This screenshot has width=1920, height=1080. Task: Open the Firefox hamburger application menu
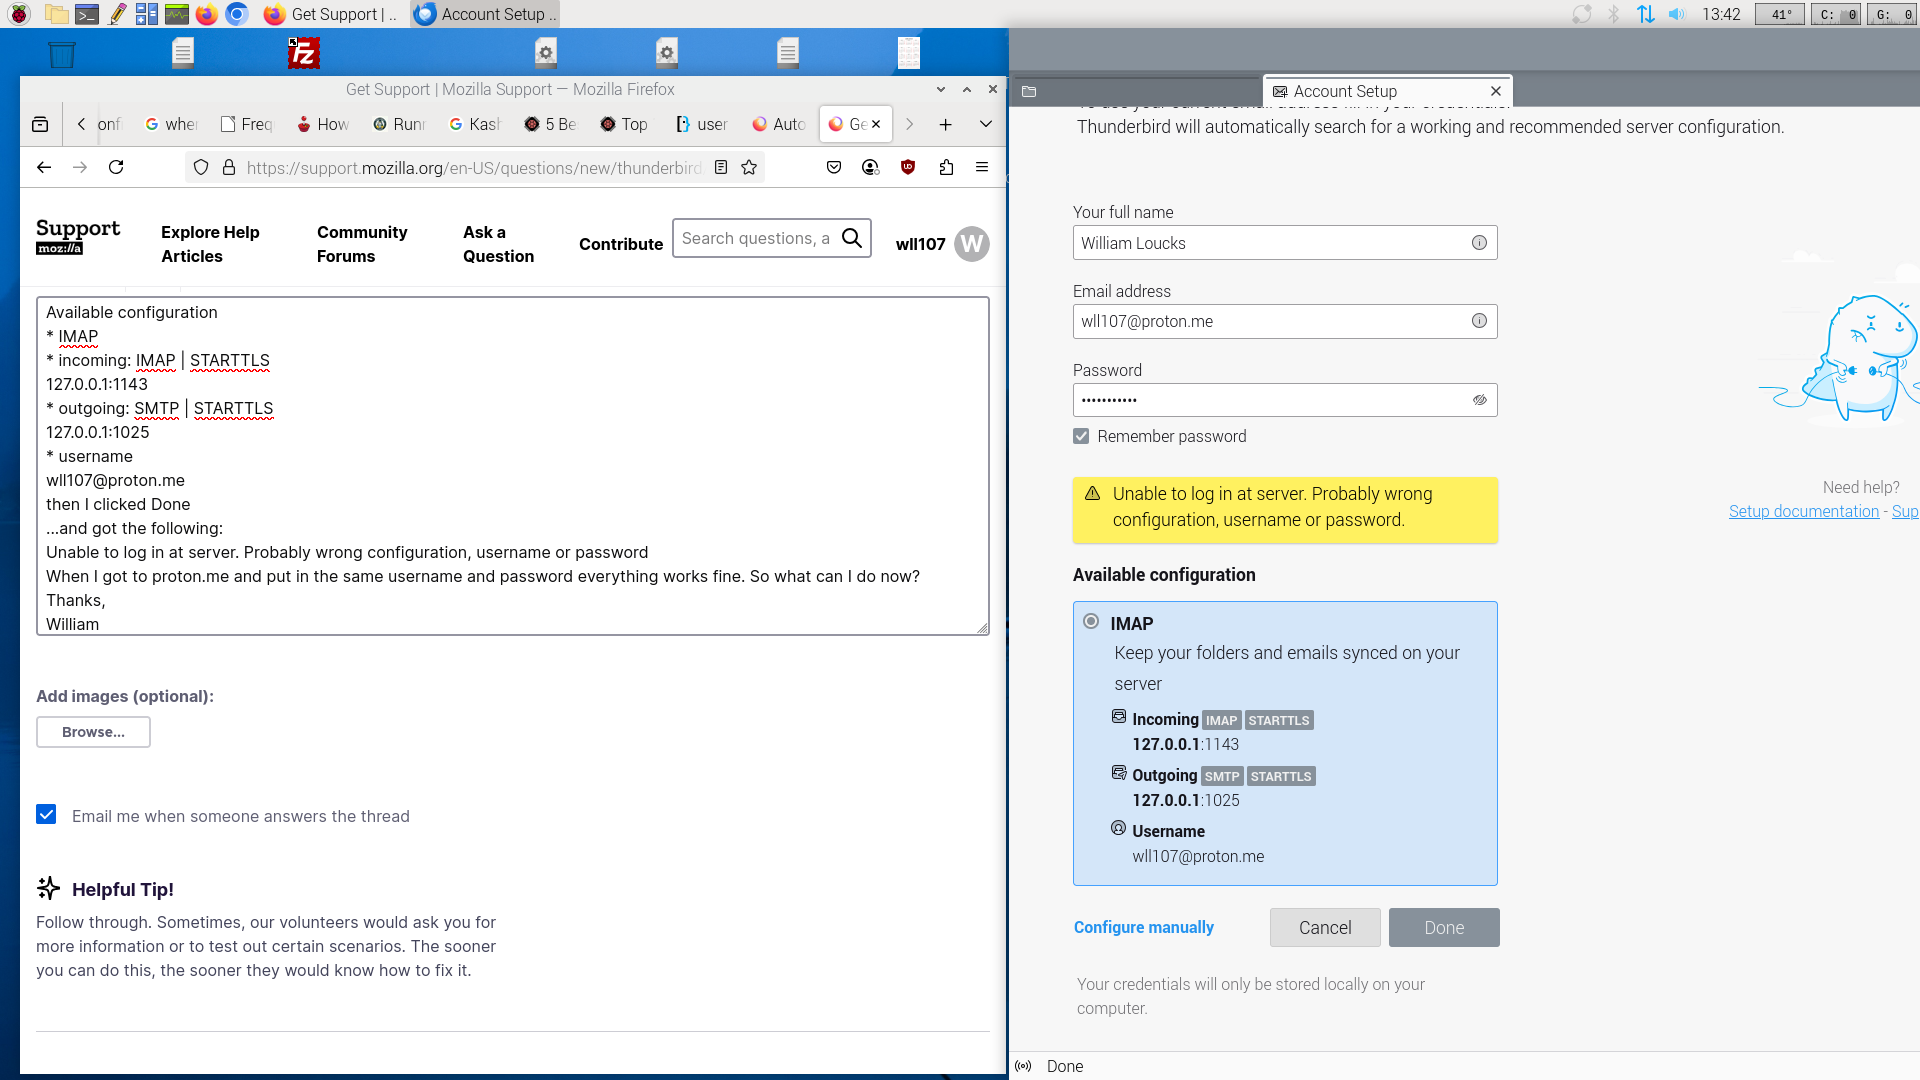click(x=982, y=167)
